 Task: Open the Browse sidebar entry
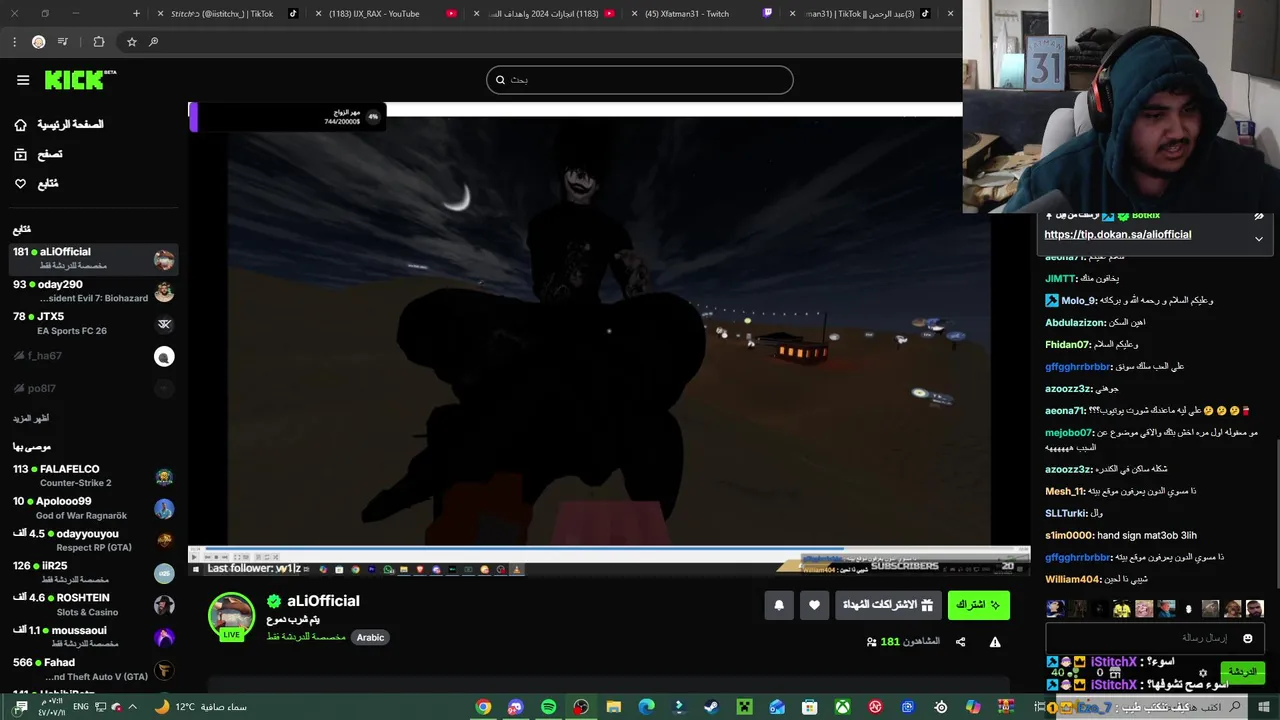(38, 154)
